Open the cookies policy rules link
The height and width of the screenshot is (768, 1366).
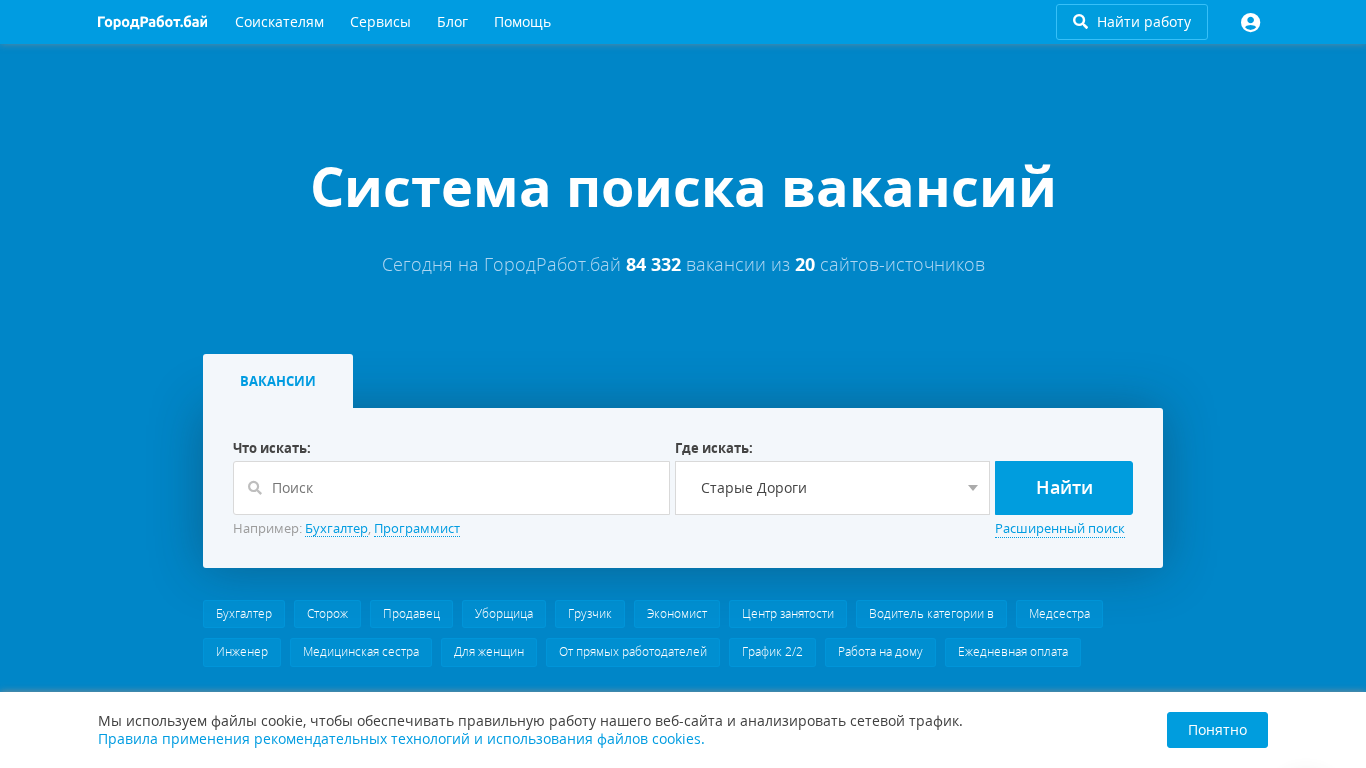(401, 740)
